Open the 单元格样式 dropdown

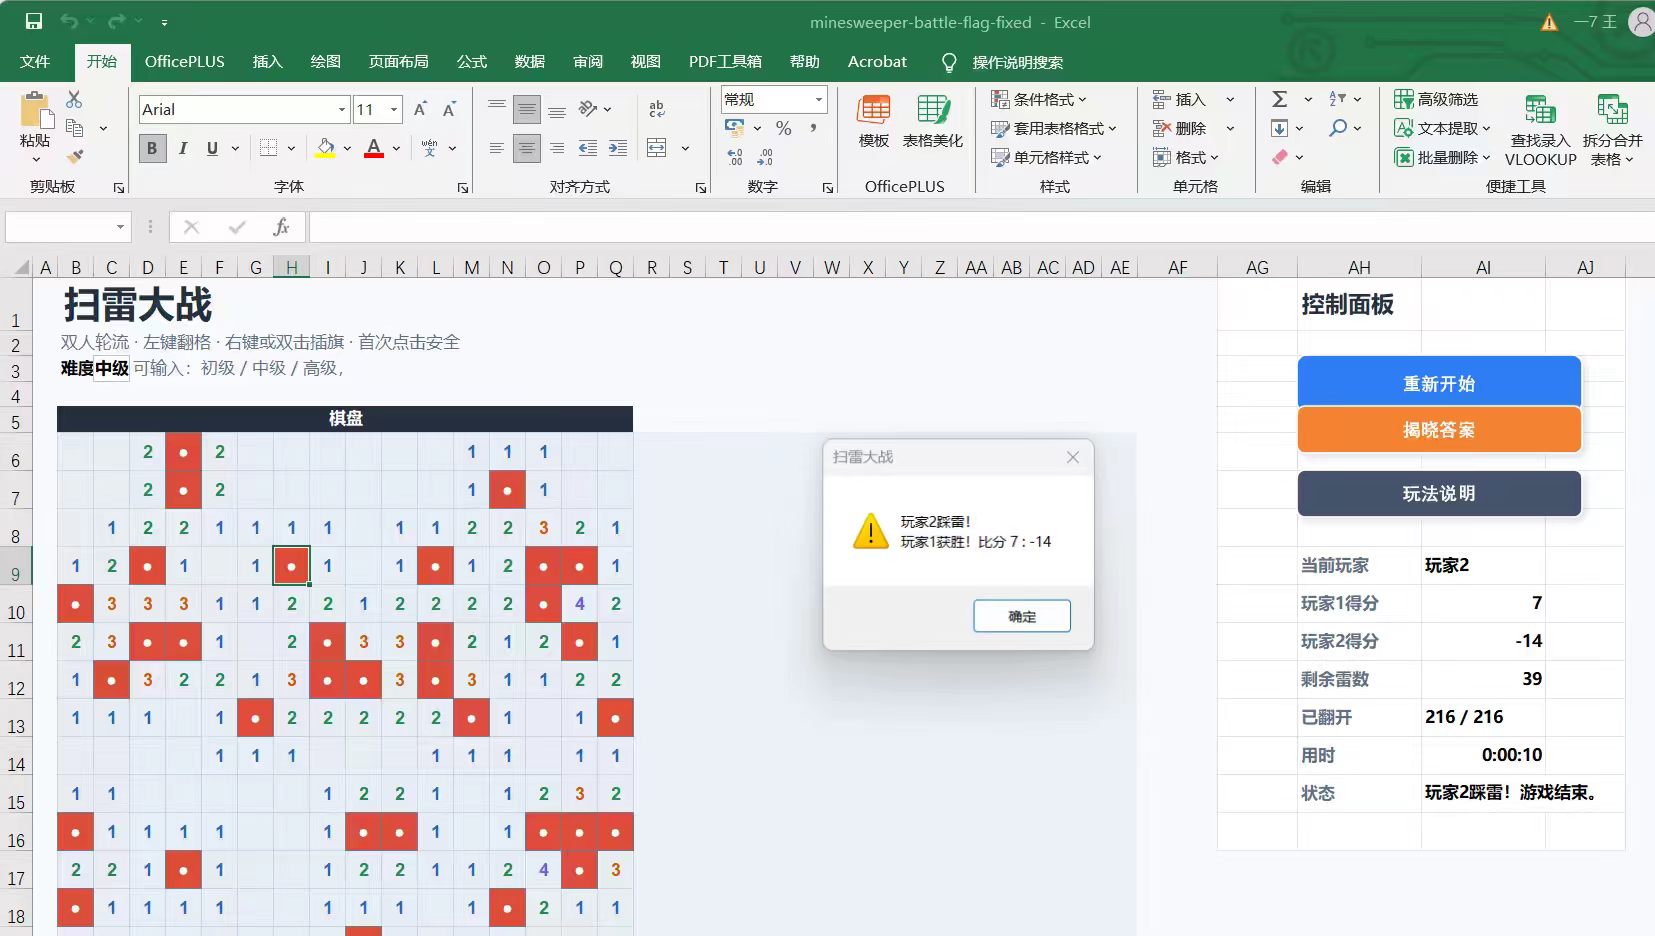tap(1046, 157)
